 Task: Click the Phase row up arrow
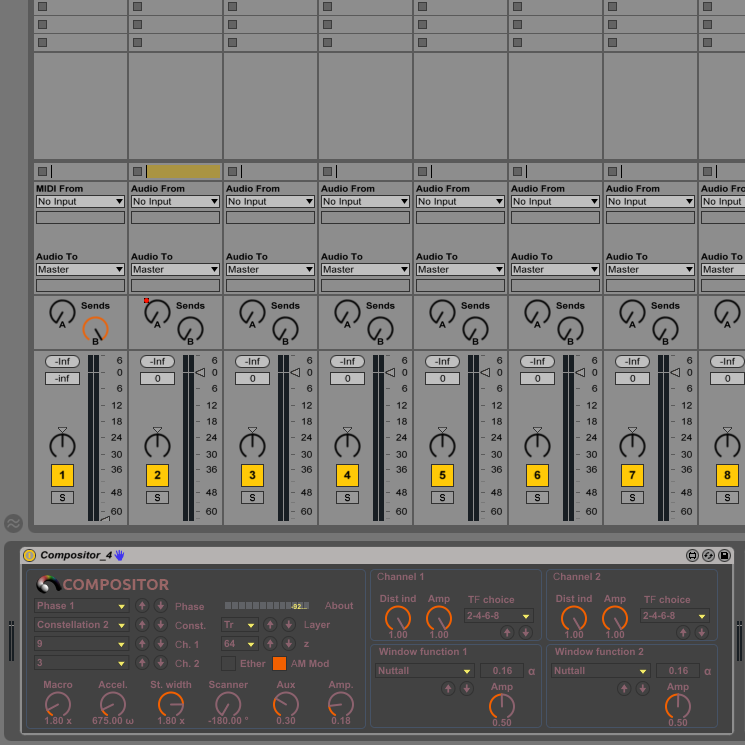[x=142, y=606]
